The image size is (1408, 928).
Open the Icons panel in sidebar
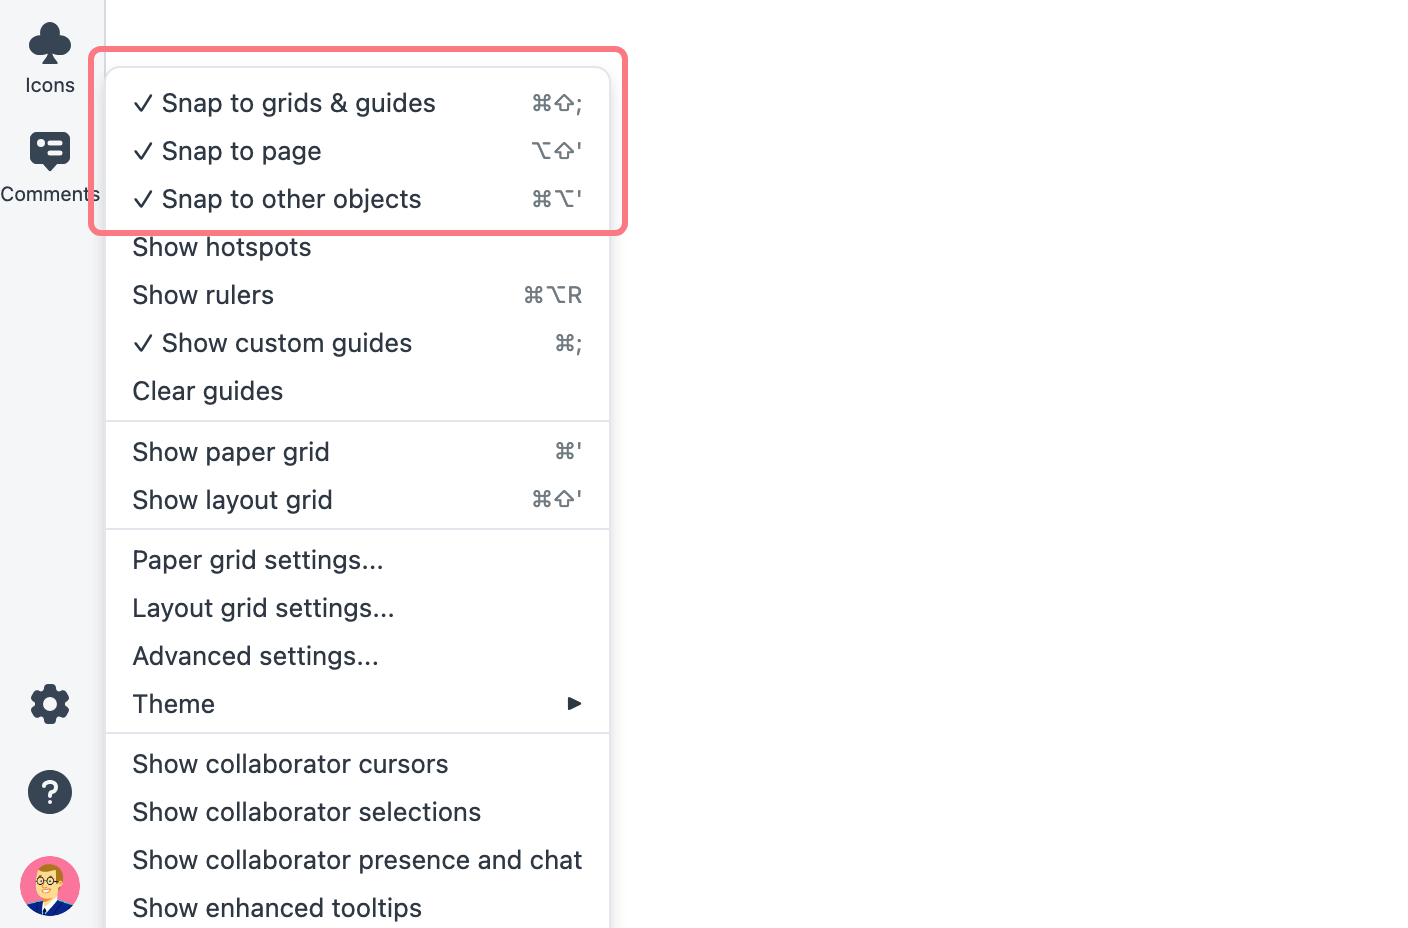pos(50,59)
